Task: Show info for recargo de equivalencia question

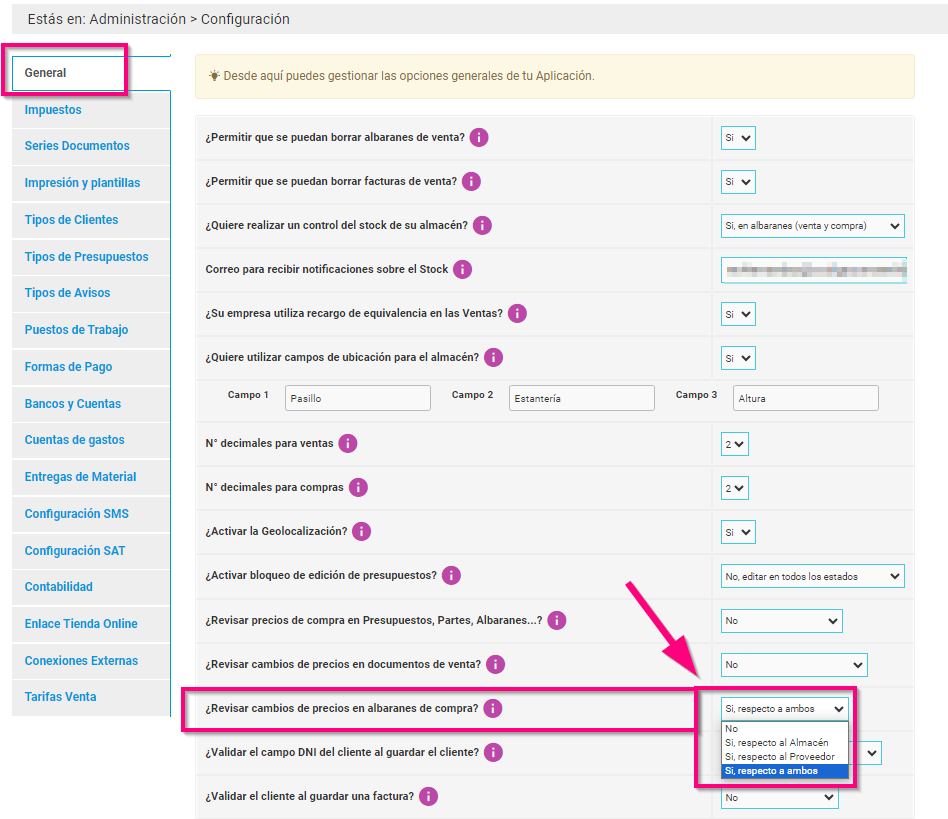Action: tap(517, 314)
